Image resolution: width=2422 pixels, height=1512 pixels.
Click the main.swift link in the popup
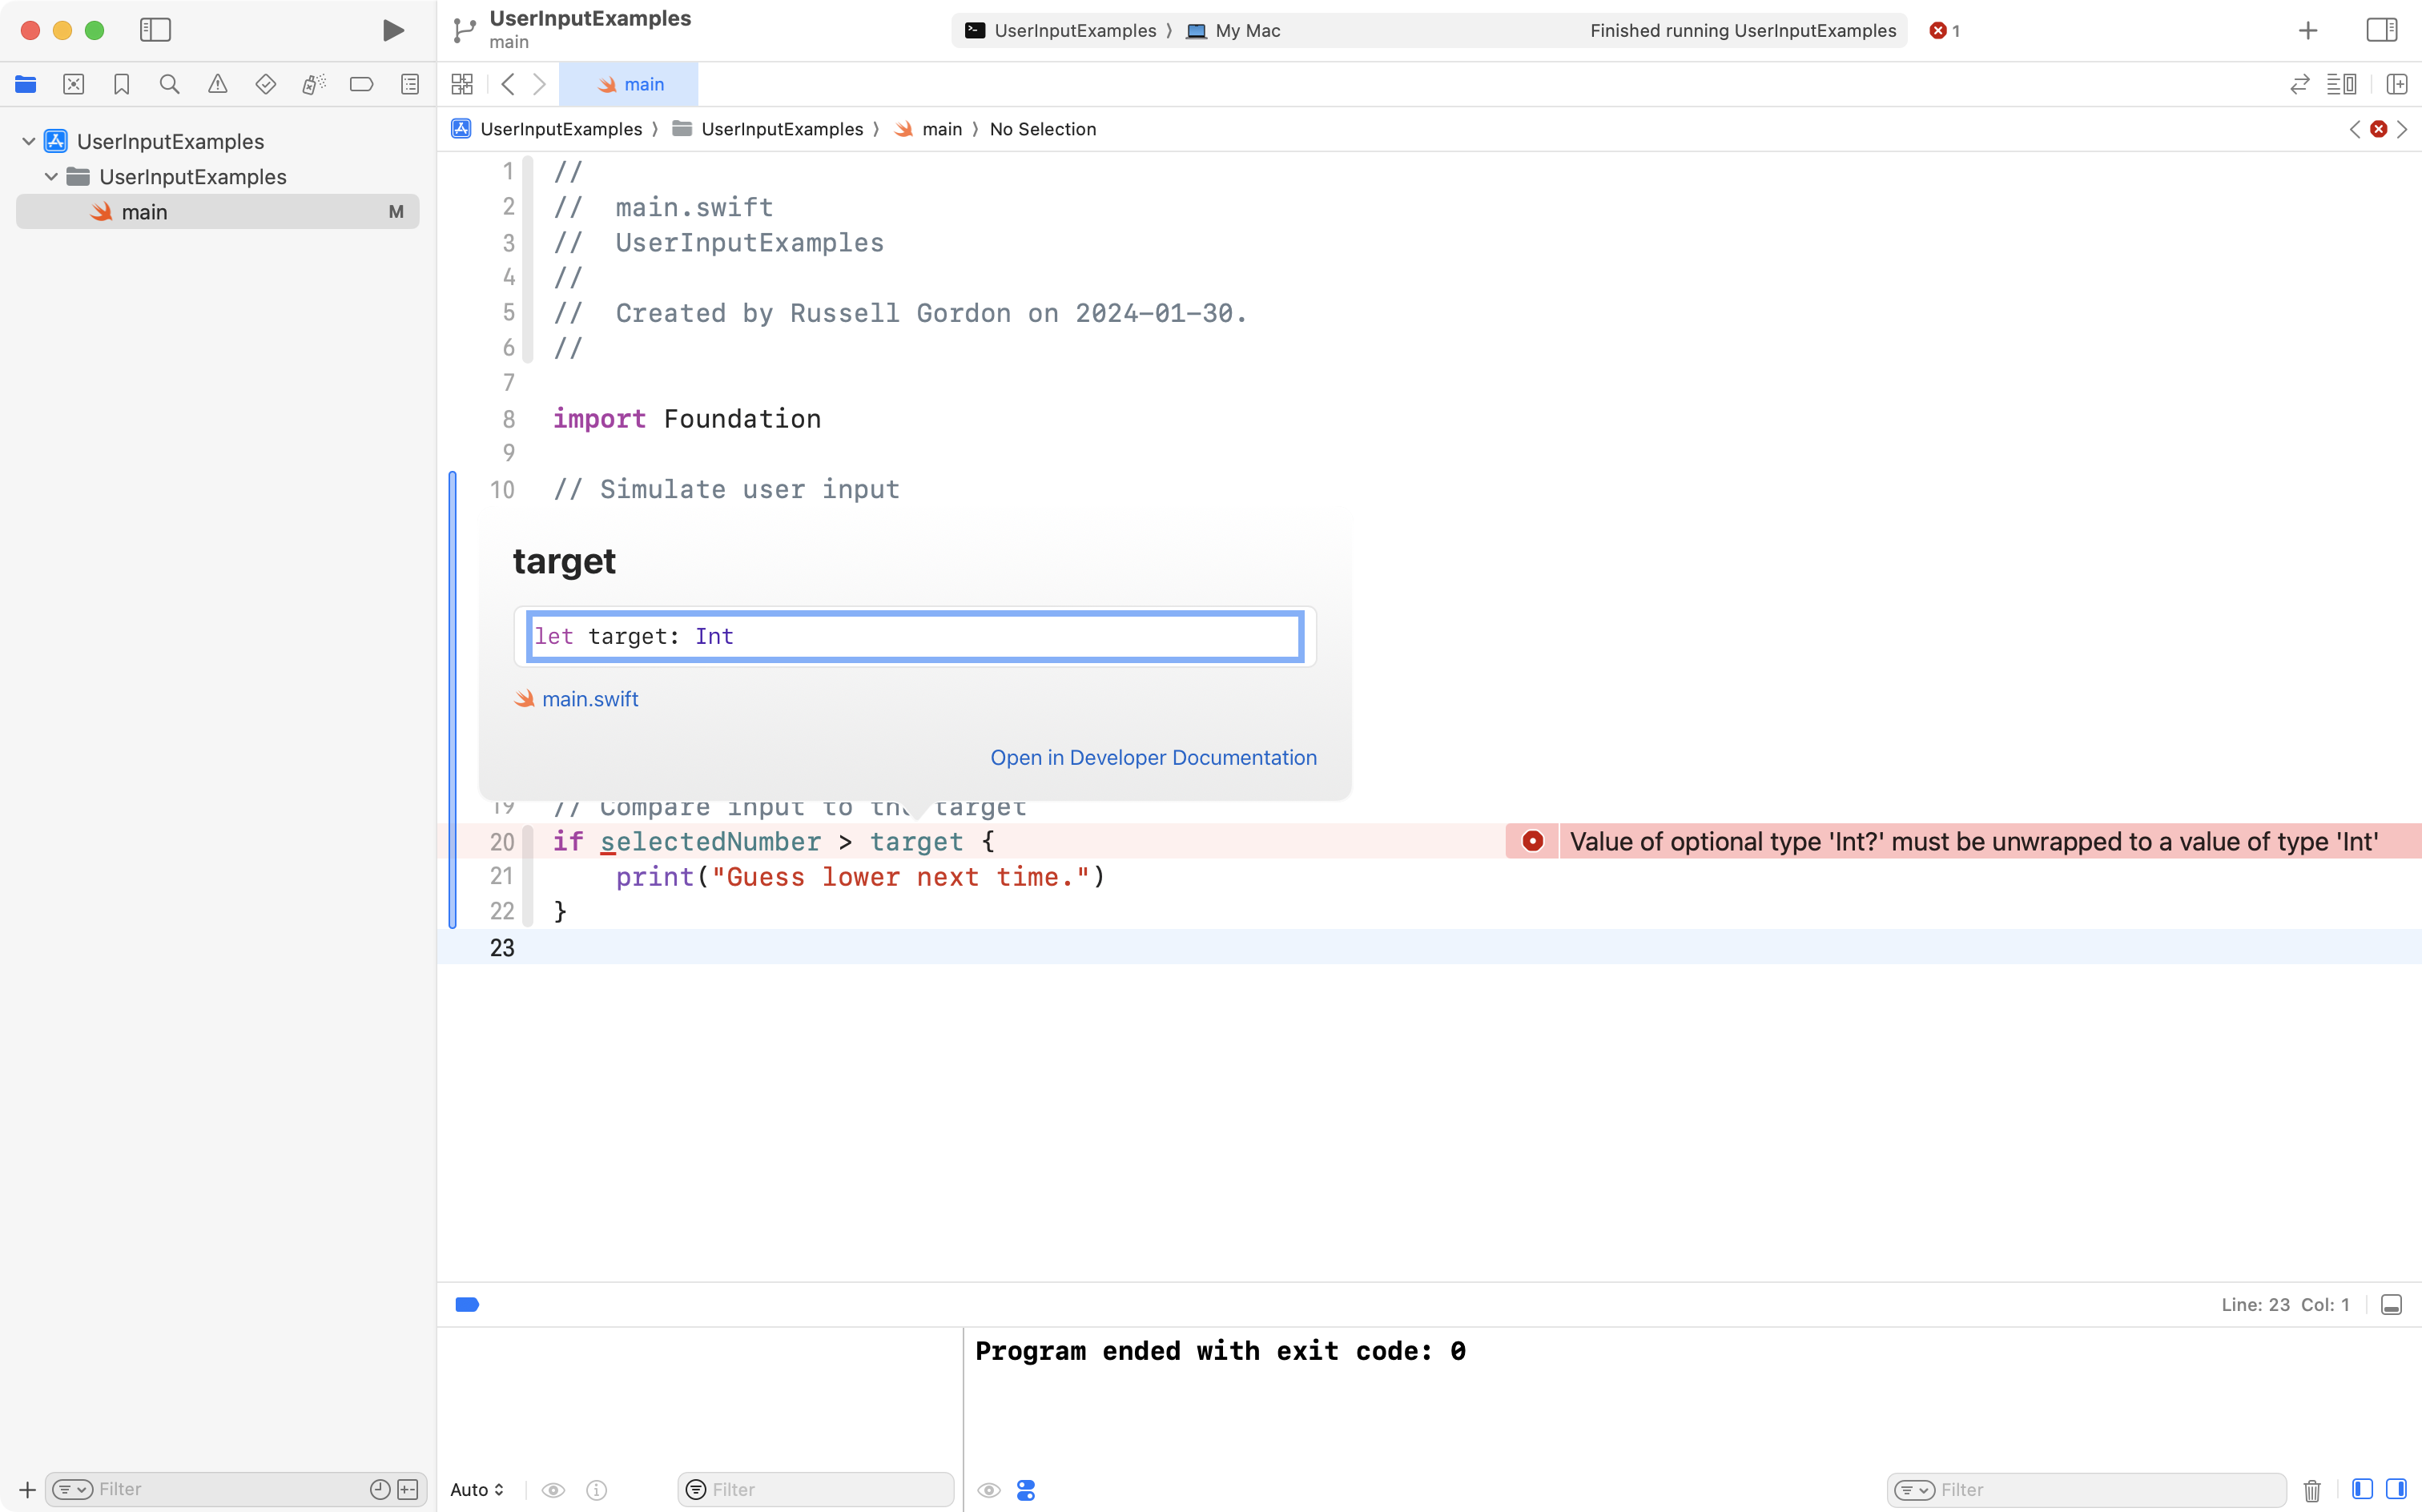pyautogui.click(x=589, y=698)
